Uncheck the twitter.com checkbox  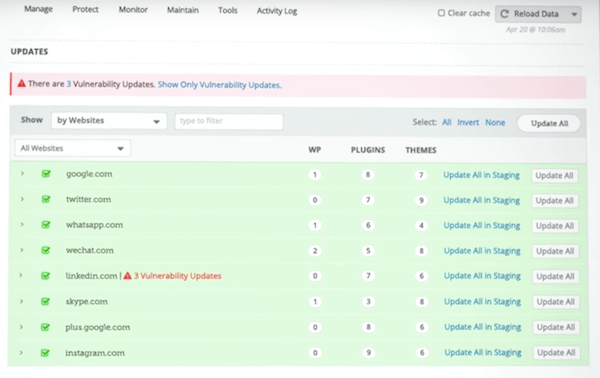click(46, 199)
